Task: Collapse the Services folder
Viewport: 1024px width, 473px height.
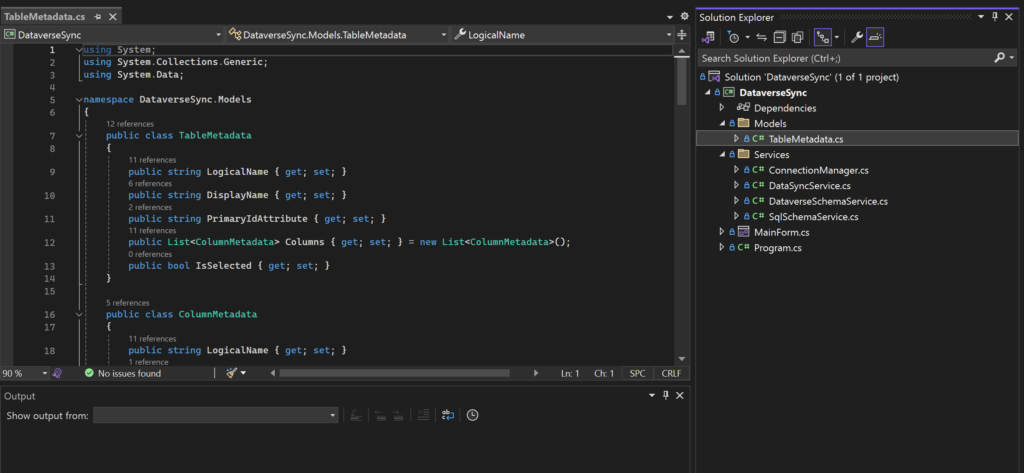Action: [x=722, y=155]
